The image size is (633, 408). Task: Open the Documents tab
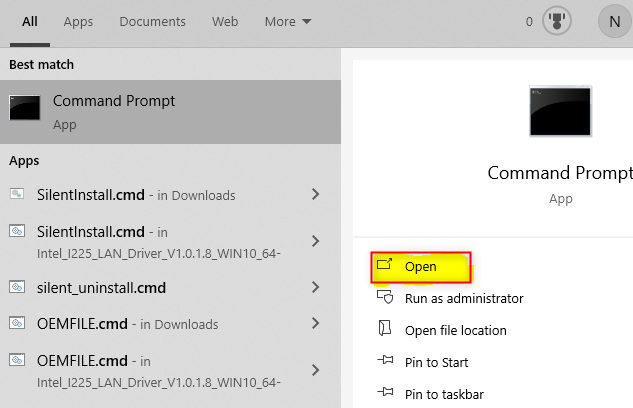pos(152,21)
